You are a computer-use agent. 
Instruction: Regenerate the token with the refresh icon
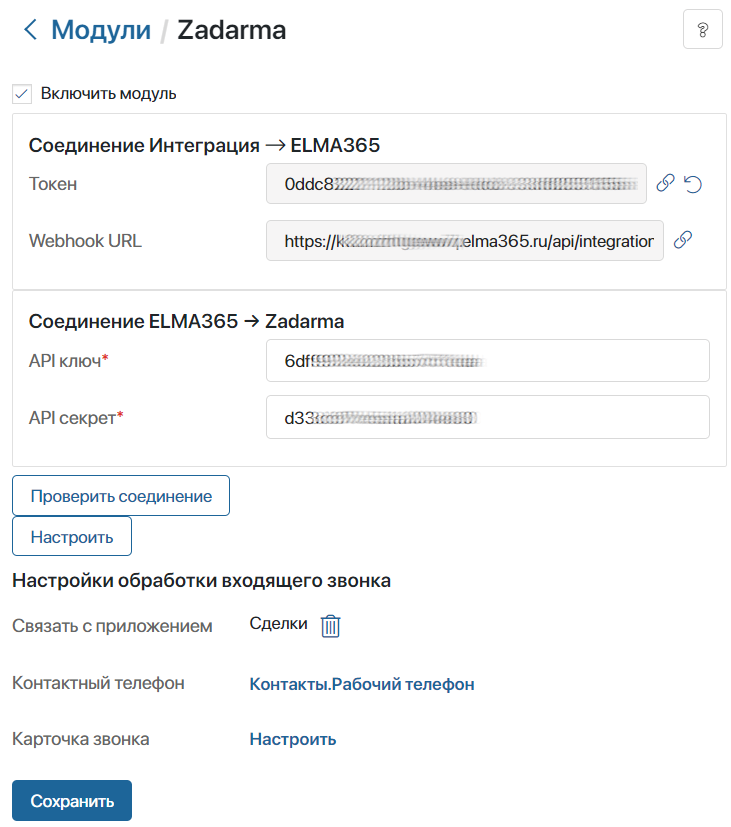[692, 184]
